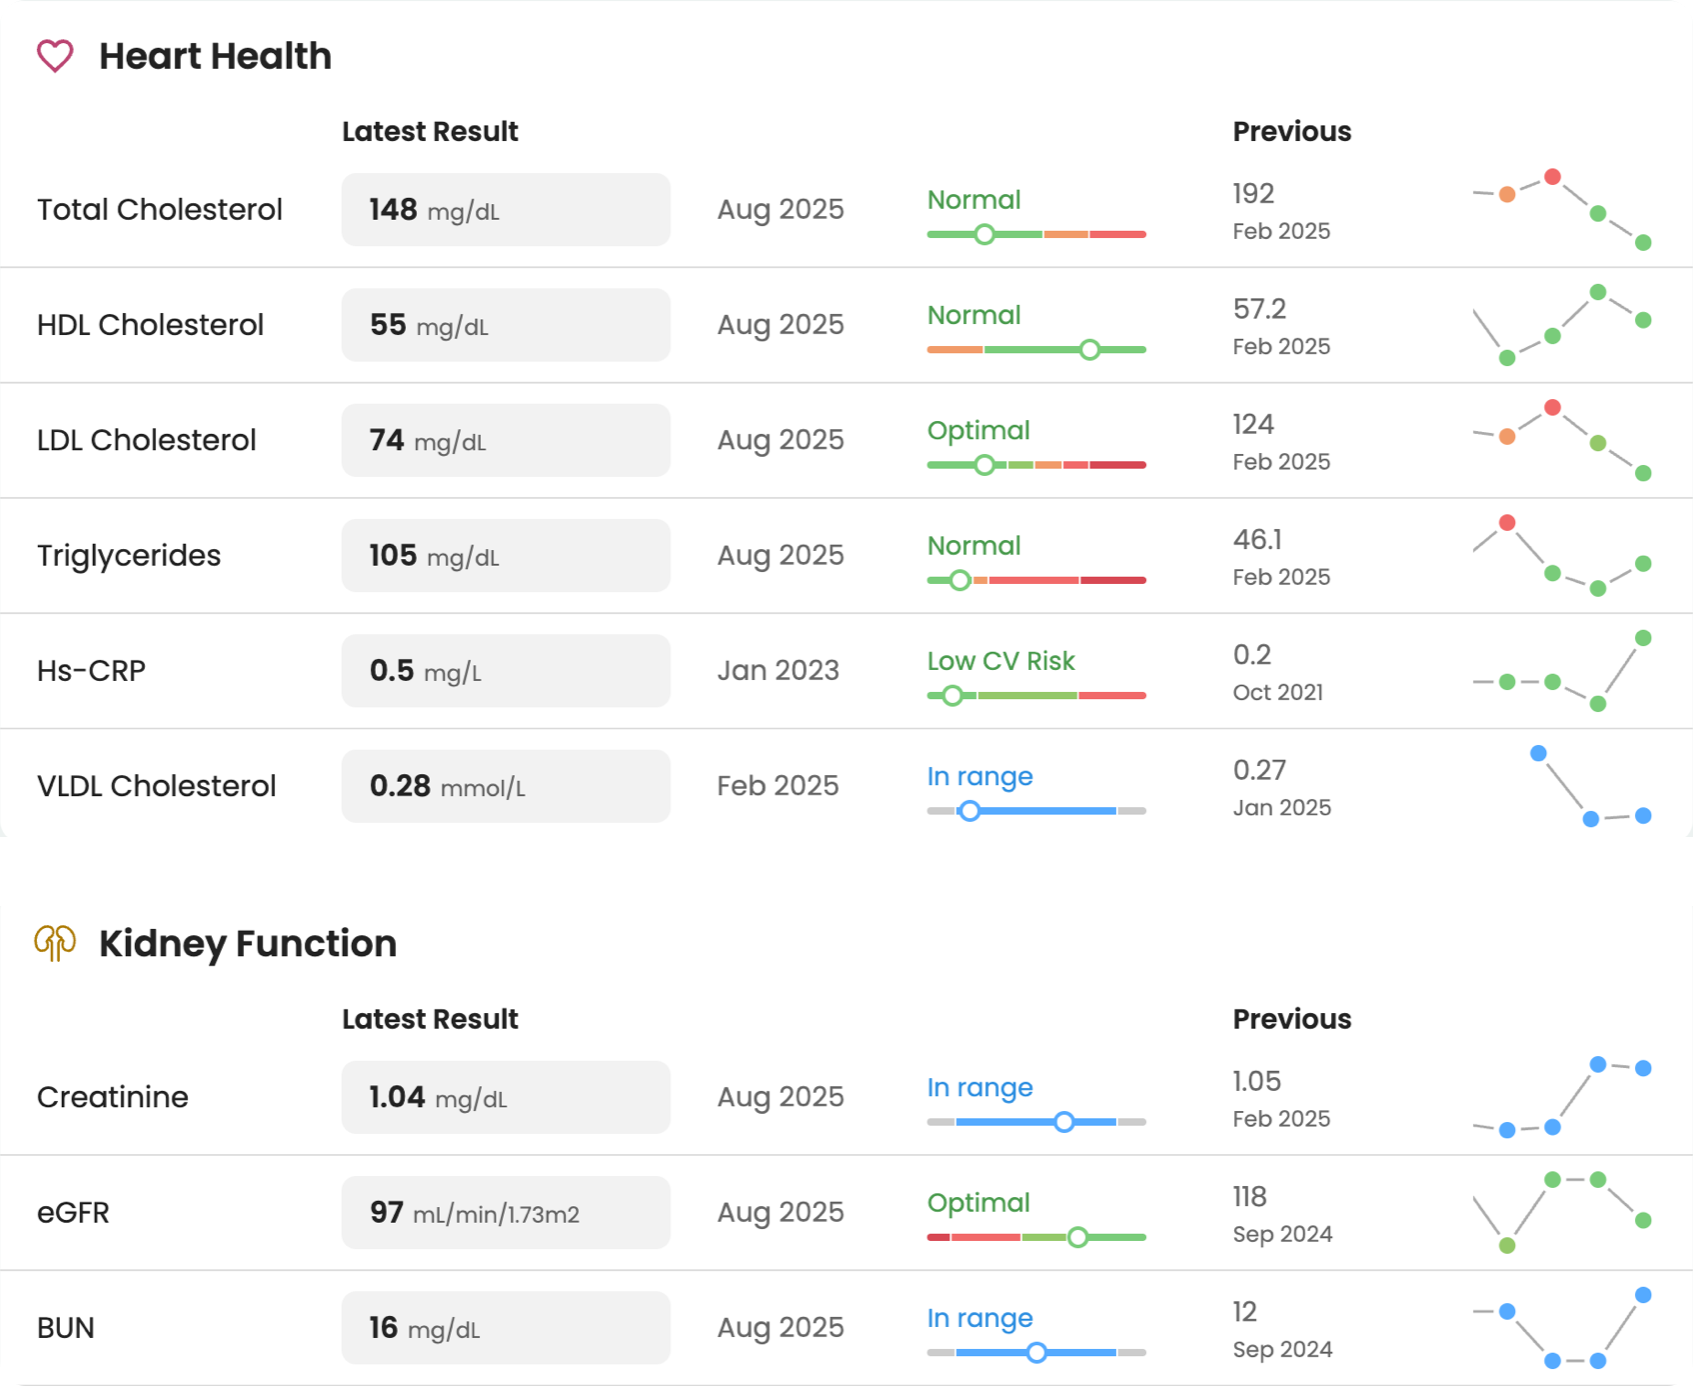Click the HDL Cholesterol trend graph
The height and width of the screenshot is (1386, 1693).
1560,325
